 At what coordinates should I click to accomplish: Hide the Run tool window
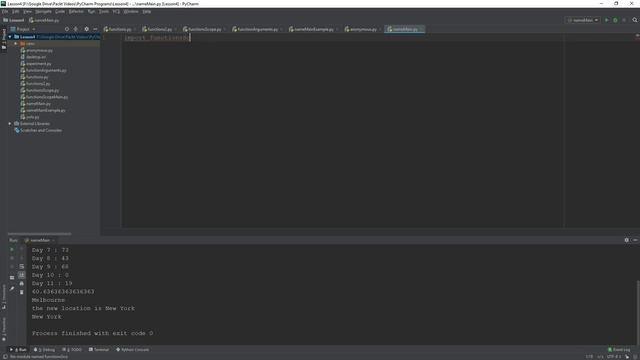635,240
